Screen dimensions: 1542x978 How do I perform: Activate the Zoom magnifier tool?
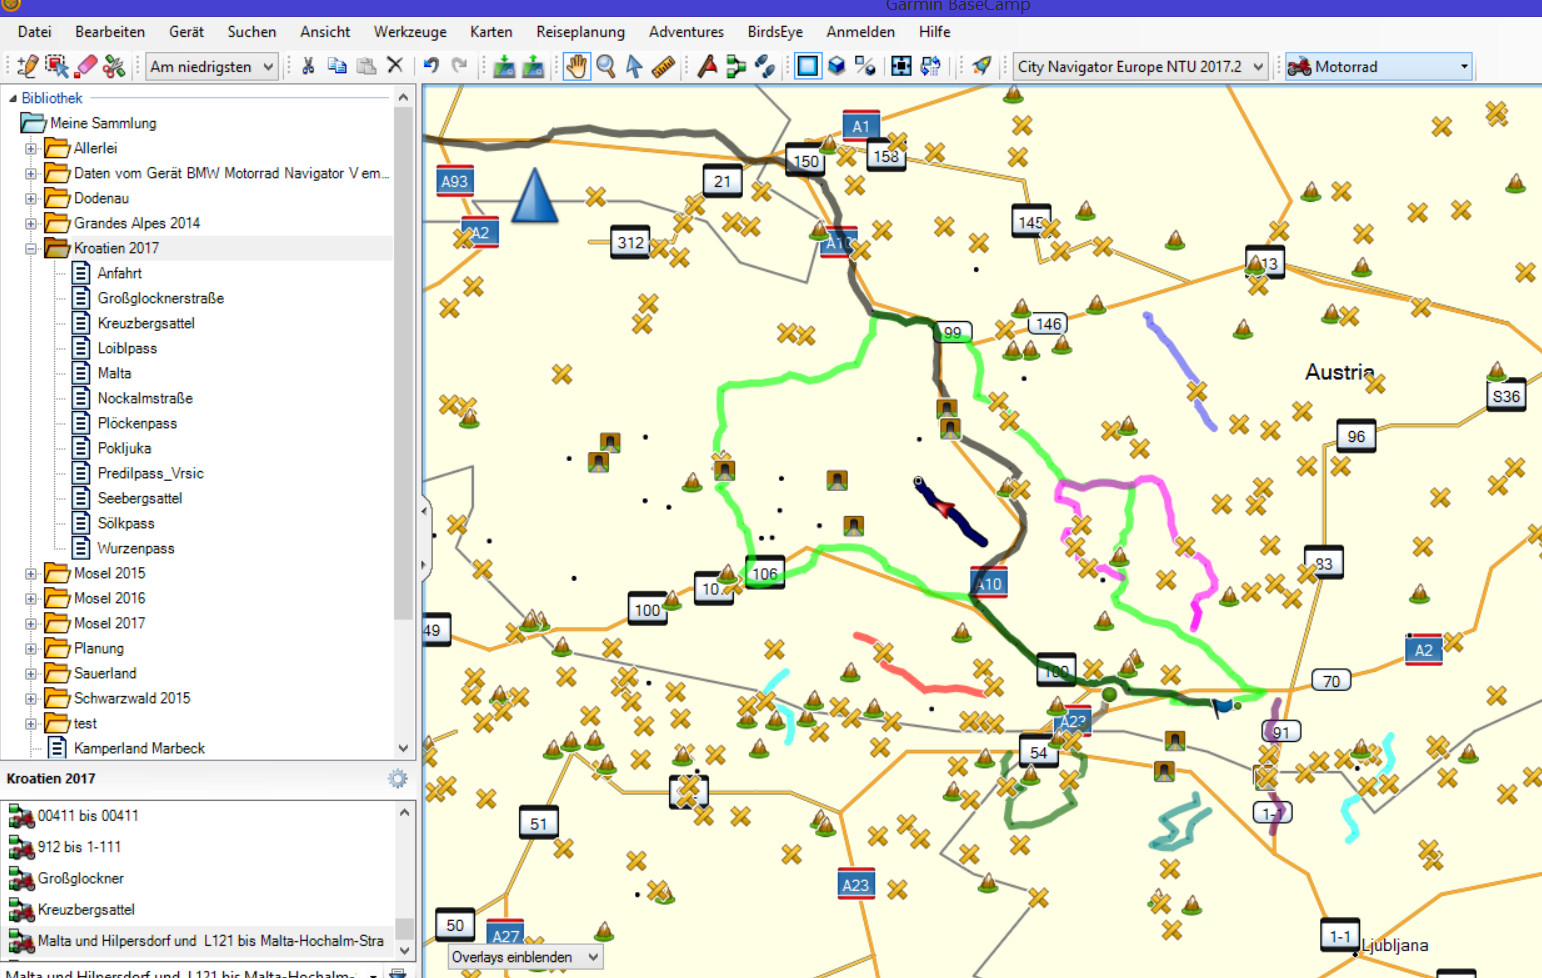(606, 67)
